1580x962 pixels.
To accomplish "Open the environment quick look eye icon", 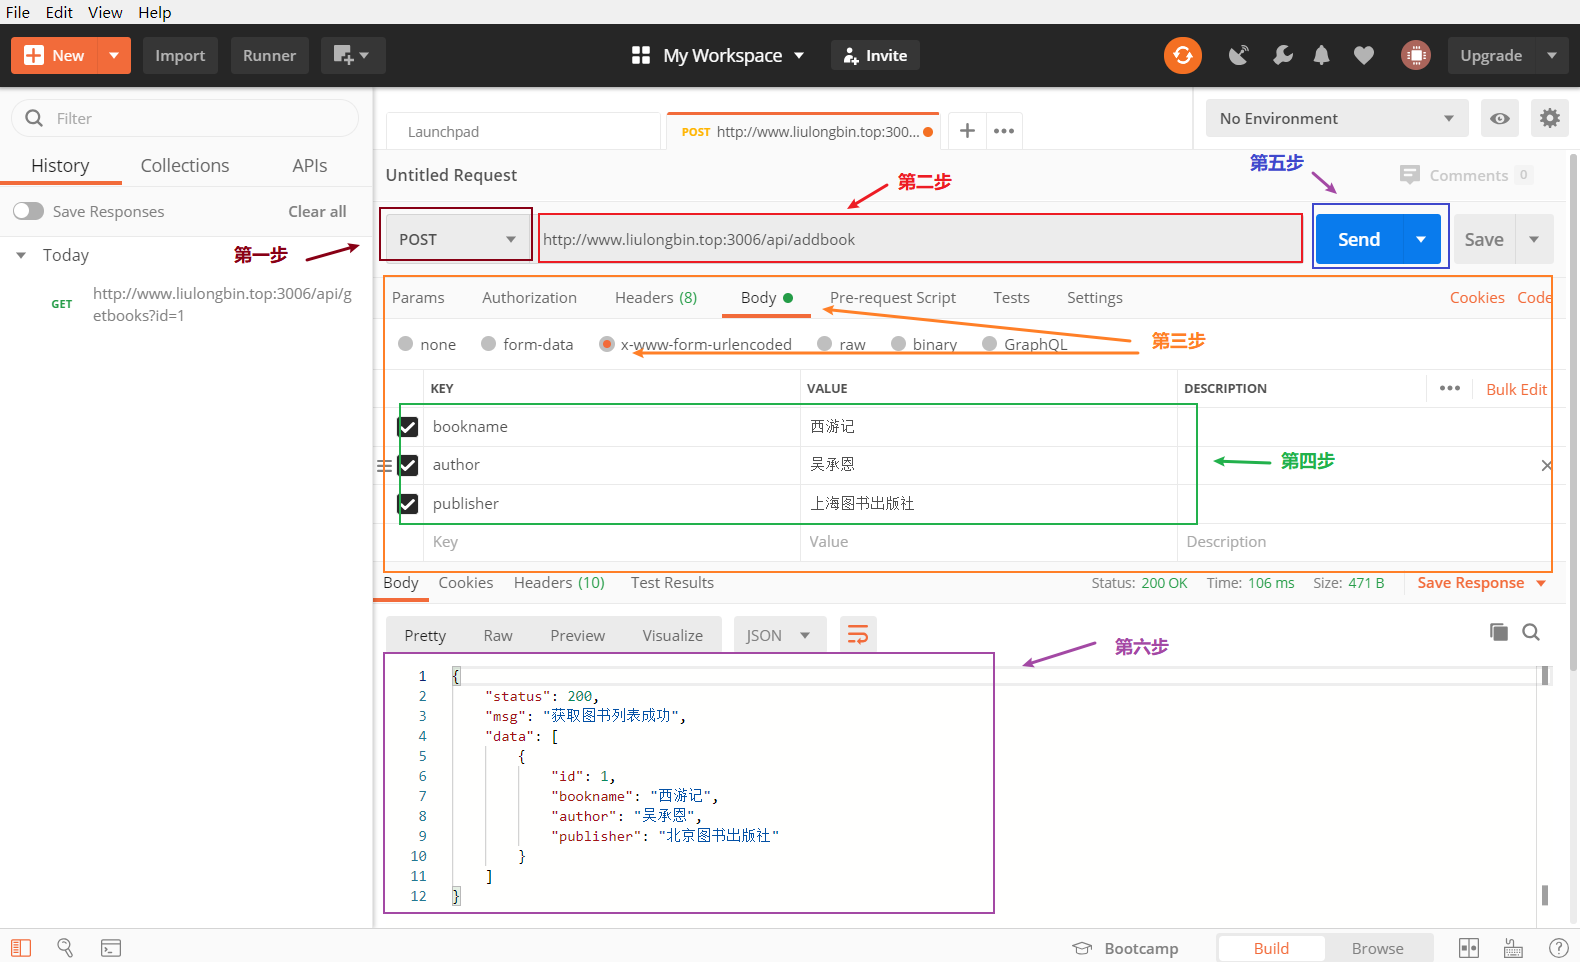I will 1499,118.
